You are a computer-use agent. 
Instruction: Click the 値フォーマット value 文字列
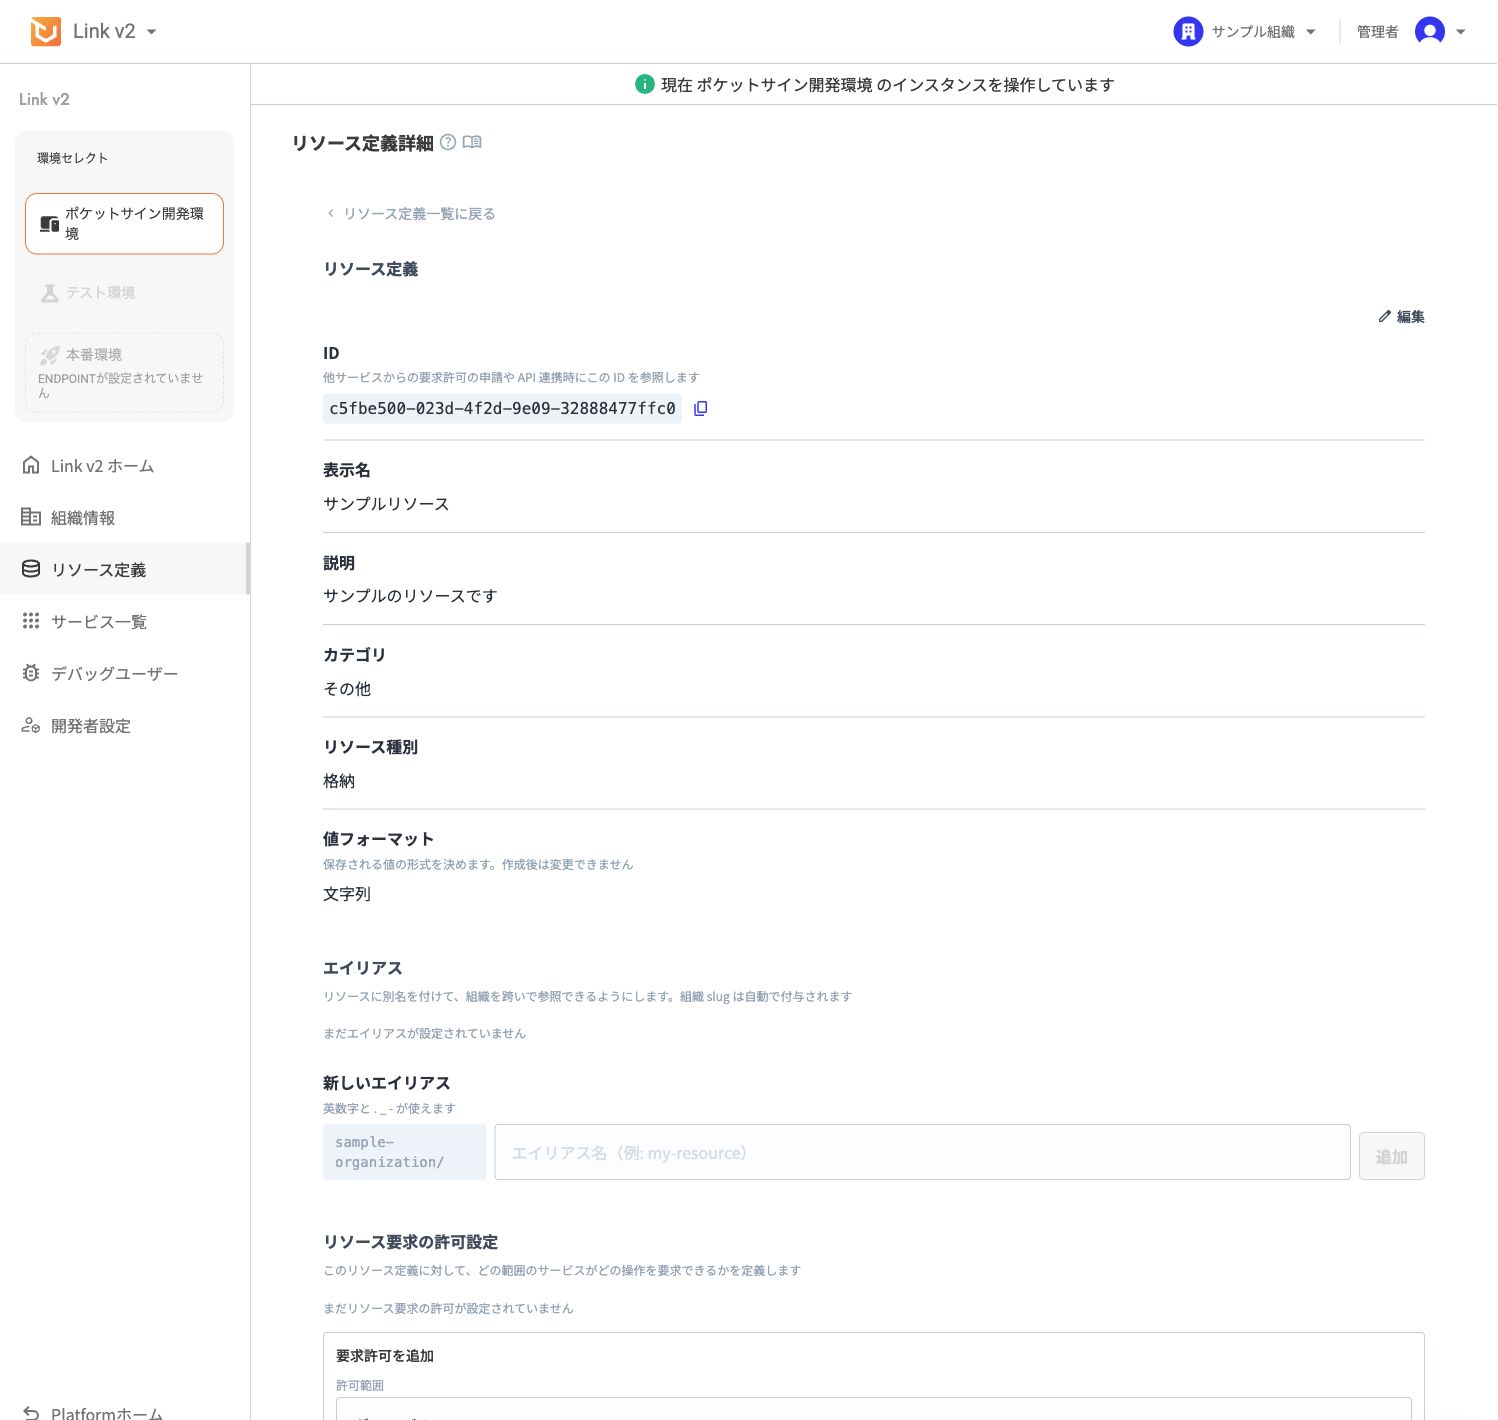click(x=347, y=894)
